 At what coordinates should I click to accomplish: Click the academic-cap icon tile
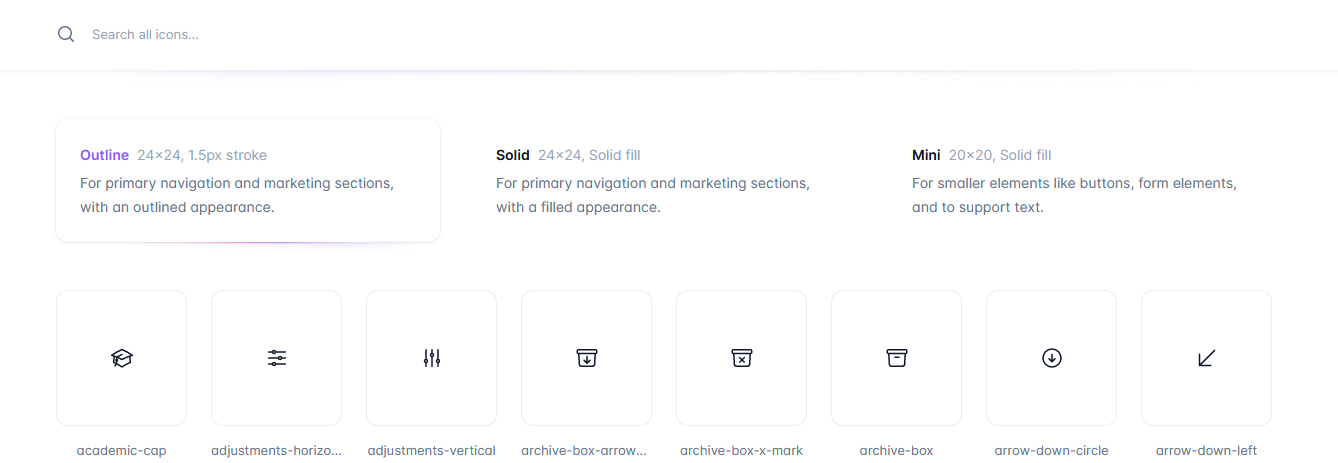(121, 358)
